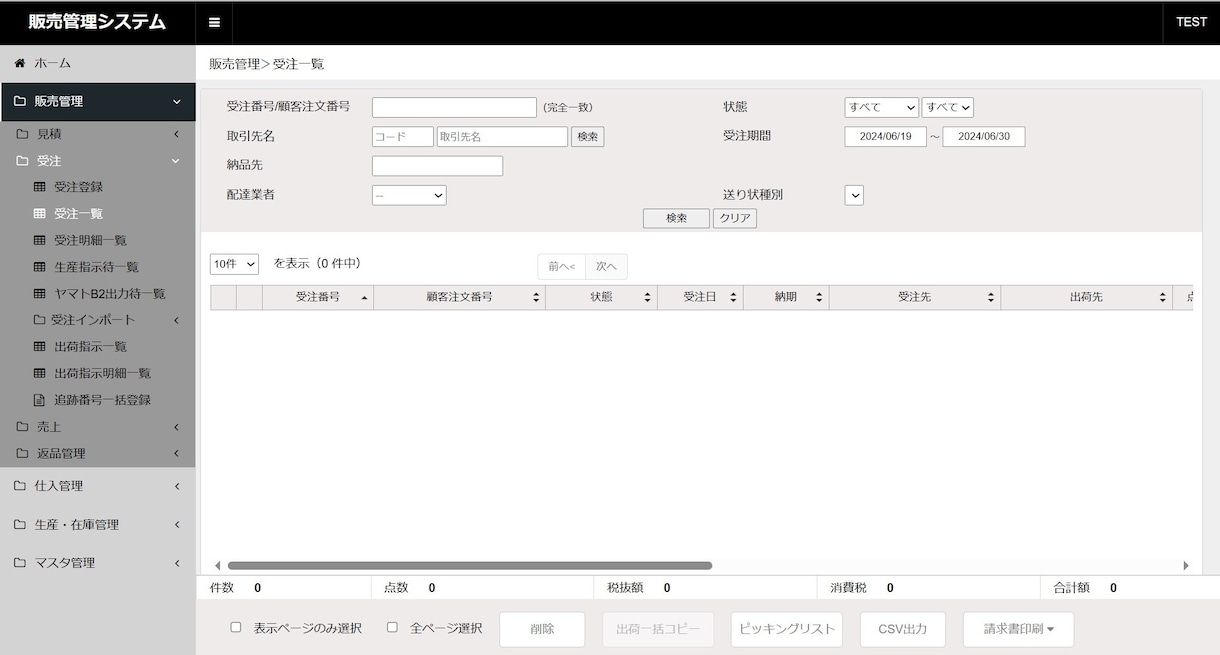Open the 請求書印刷 dropdown button
1220x655 pixels.
click(1018, 630)
